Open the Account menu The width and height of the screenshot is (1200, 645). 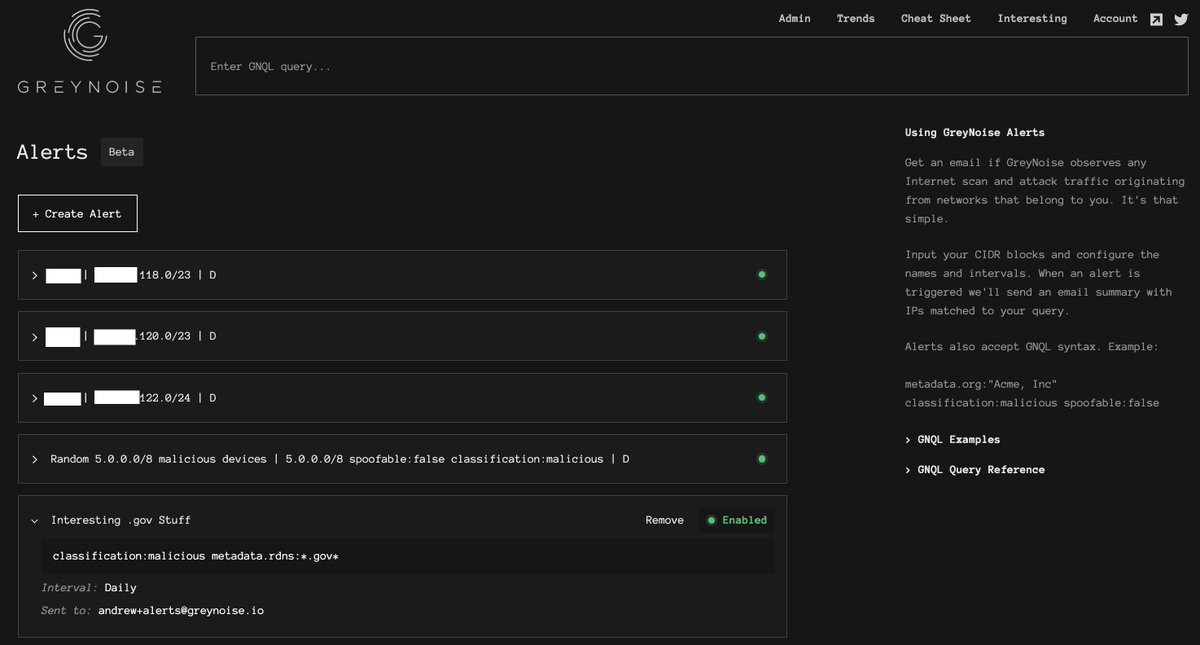pyautogui.click(x=1115, y=18)
